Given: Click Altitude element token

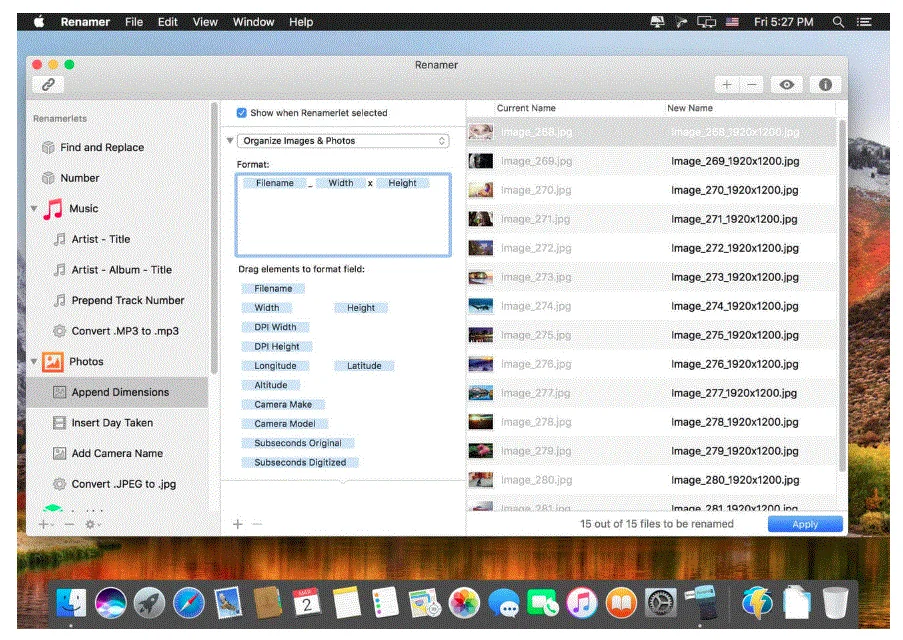Looking at the screenshot, I should (x=271, y=385).
